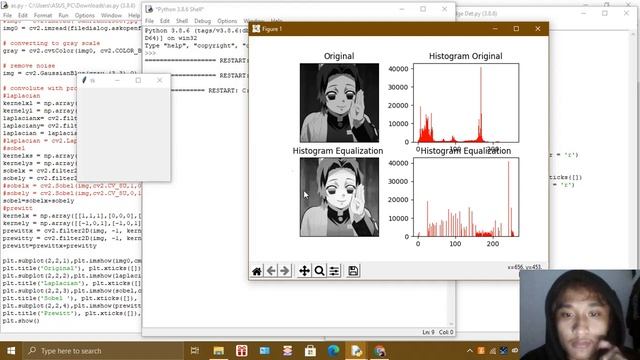Image resolution: width=640 pixels, height=360 pixels.
Task: Close the small tk window
Action: tap(160, 80)
